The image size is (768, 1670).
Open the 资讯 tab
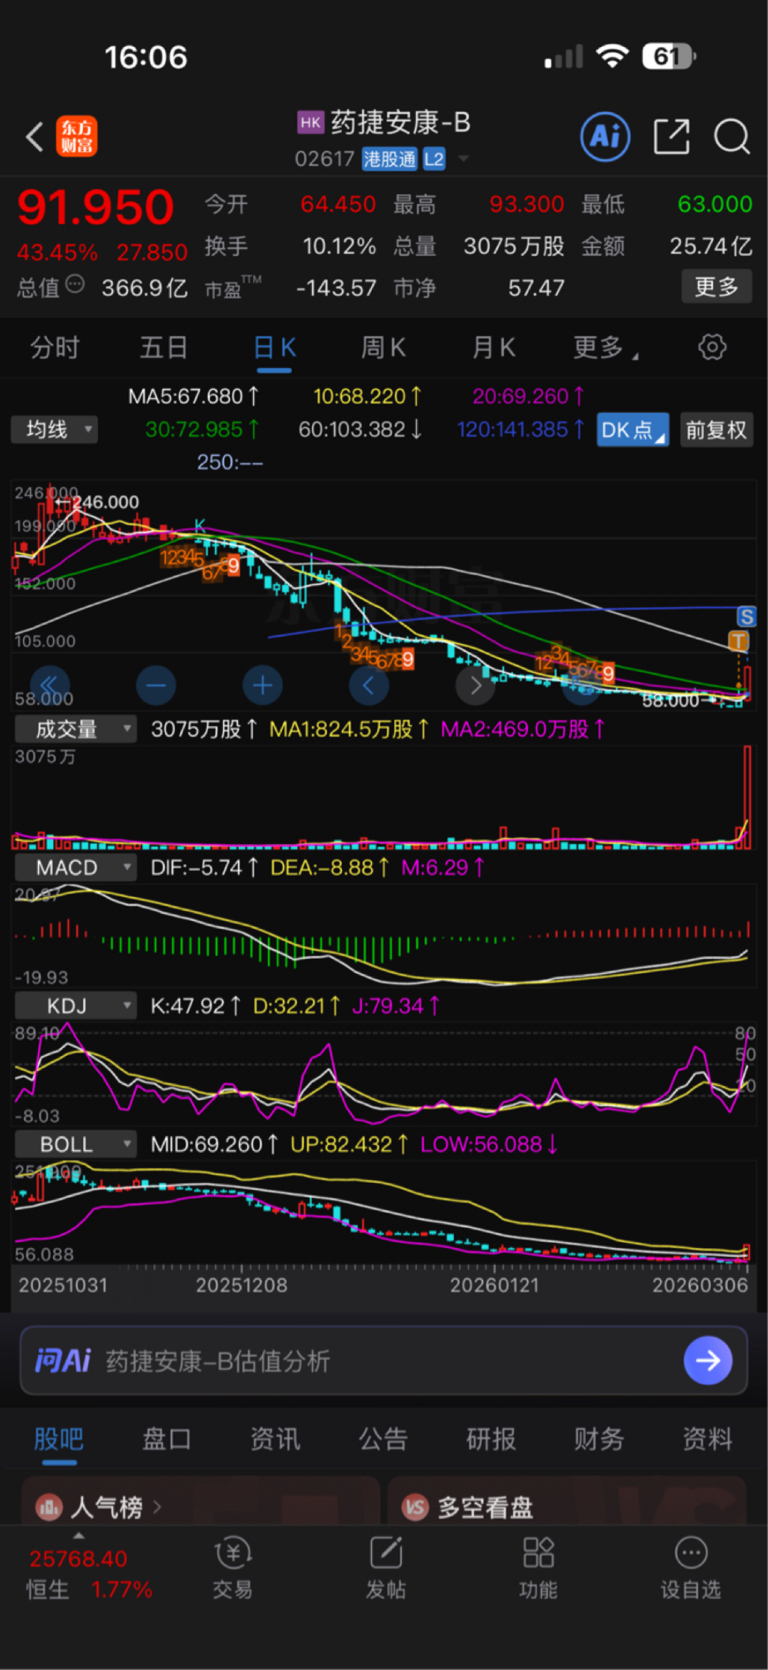(275, 1438)
